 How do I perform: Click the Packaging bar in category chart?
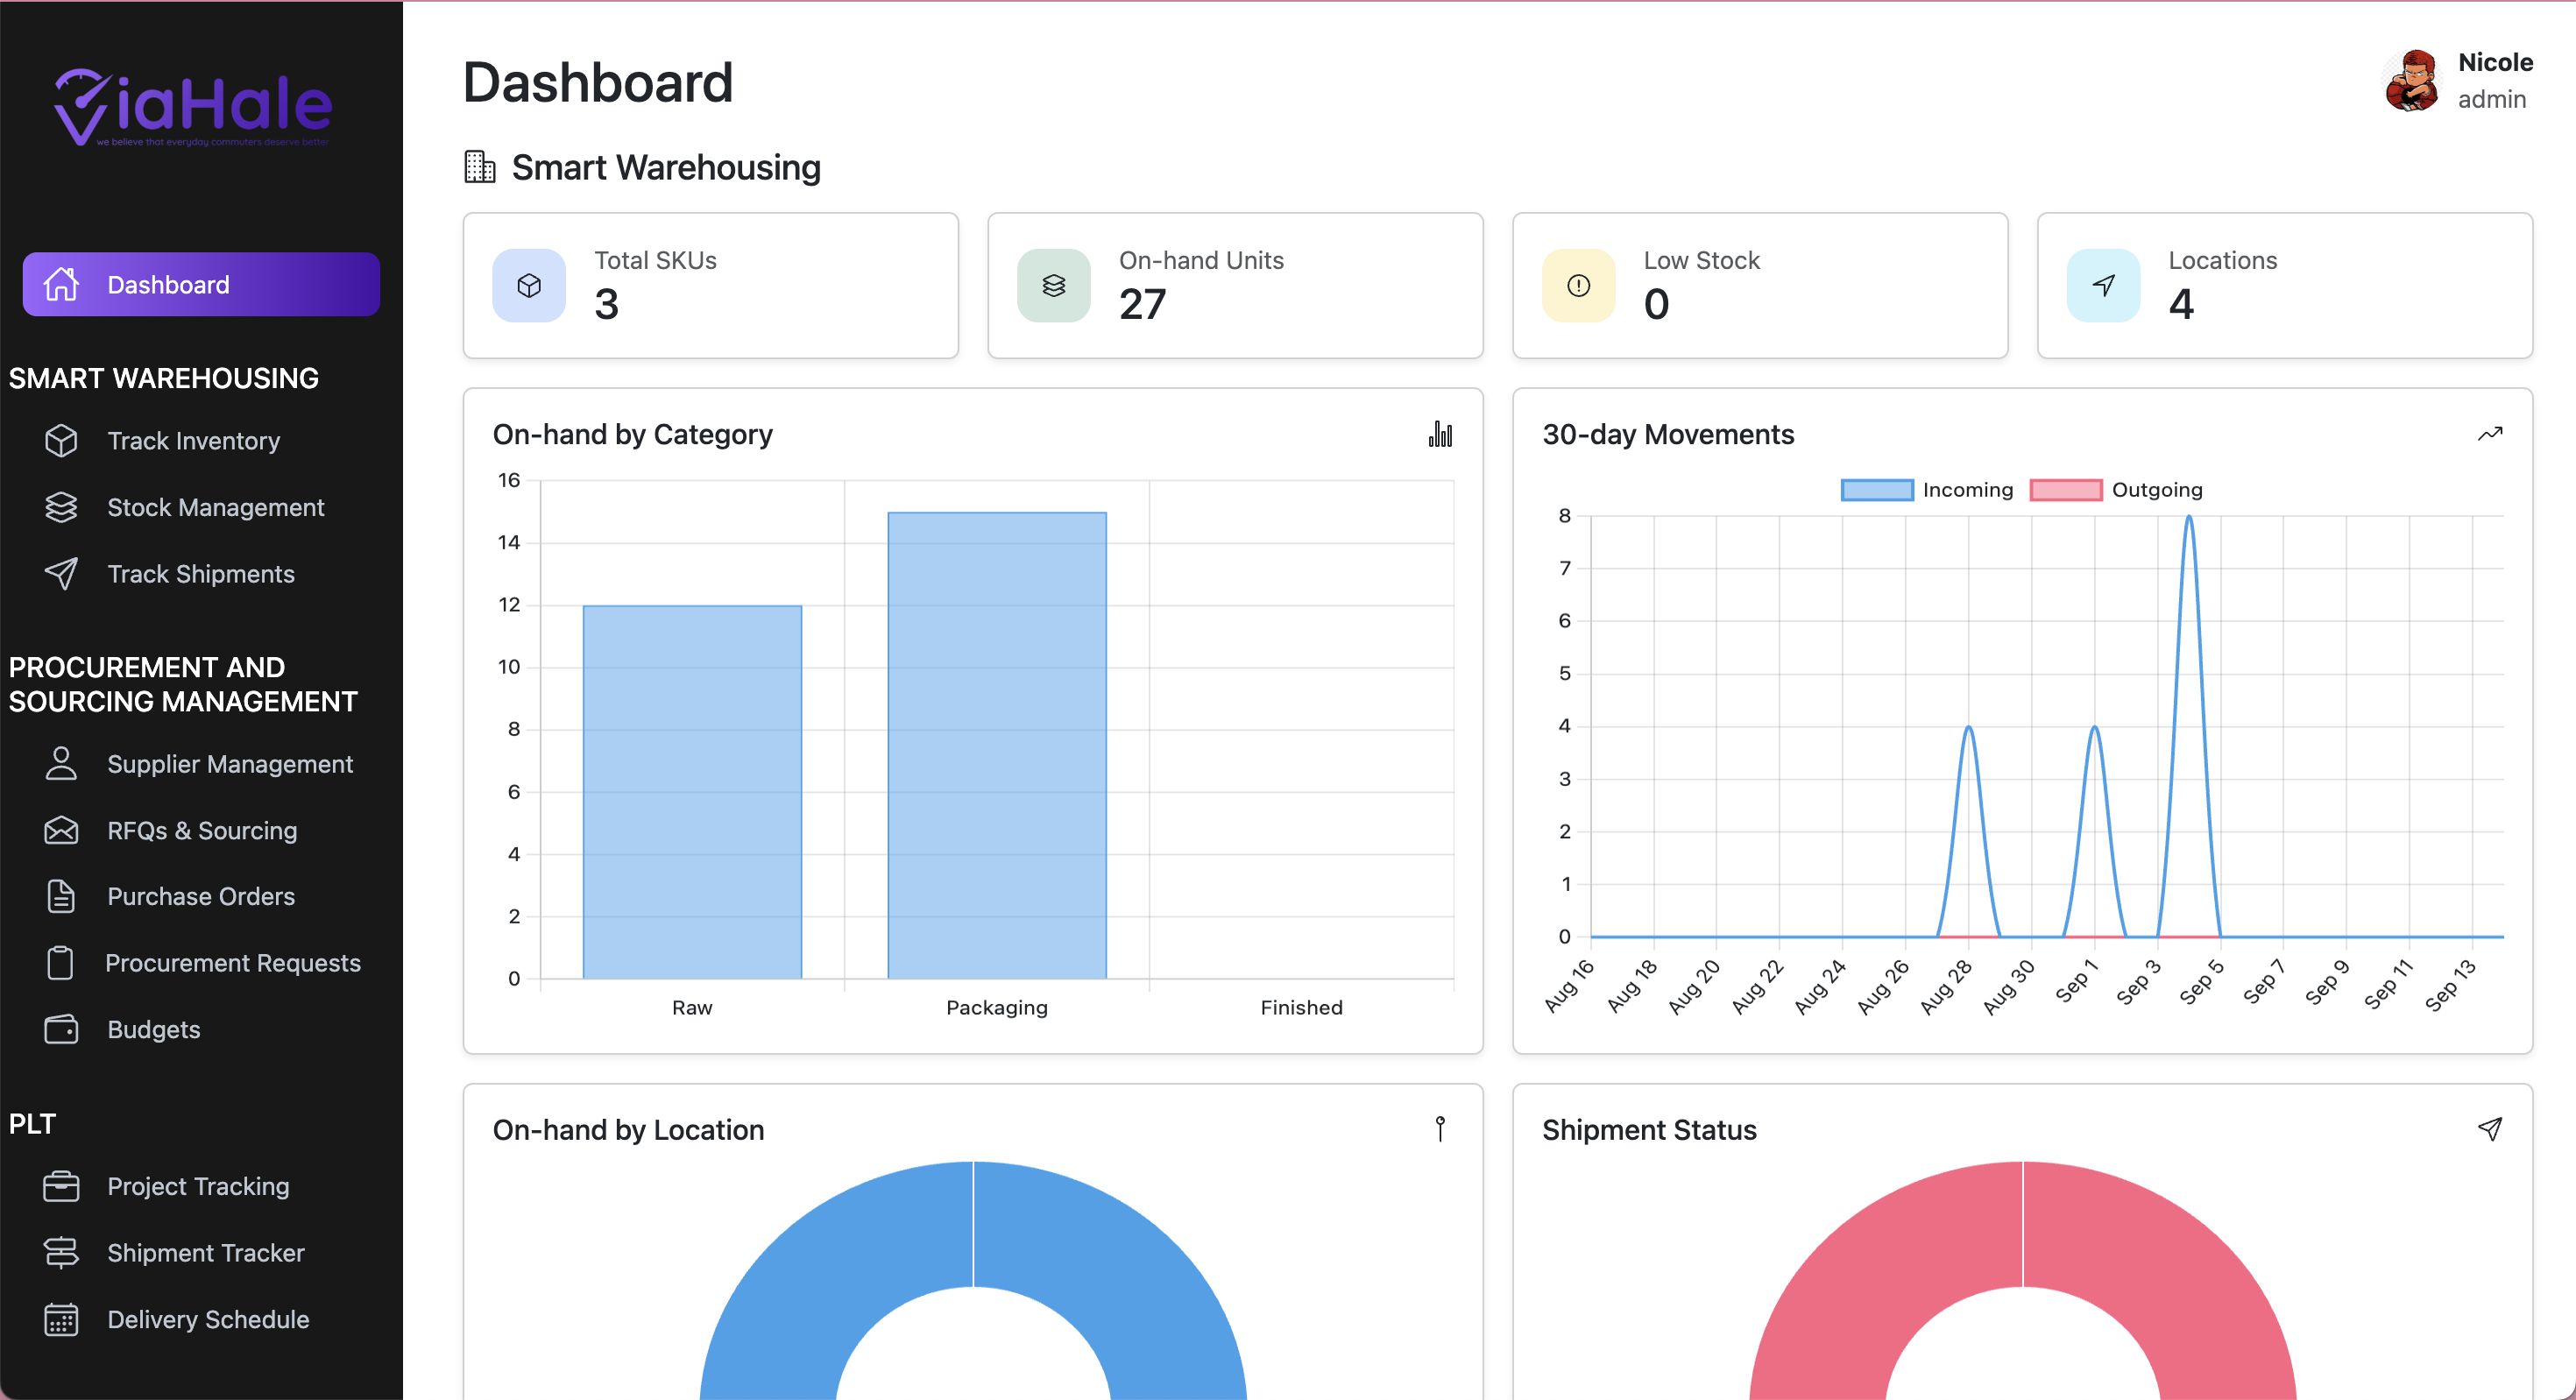[x=996, y=745]
